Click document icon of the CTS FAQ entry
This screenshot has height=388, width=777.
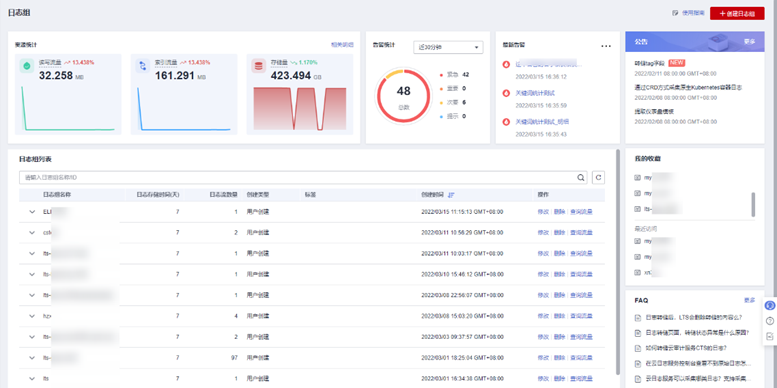click(639, 348)
